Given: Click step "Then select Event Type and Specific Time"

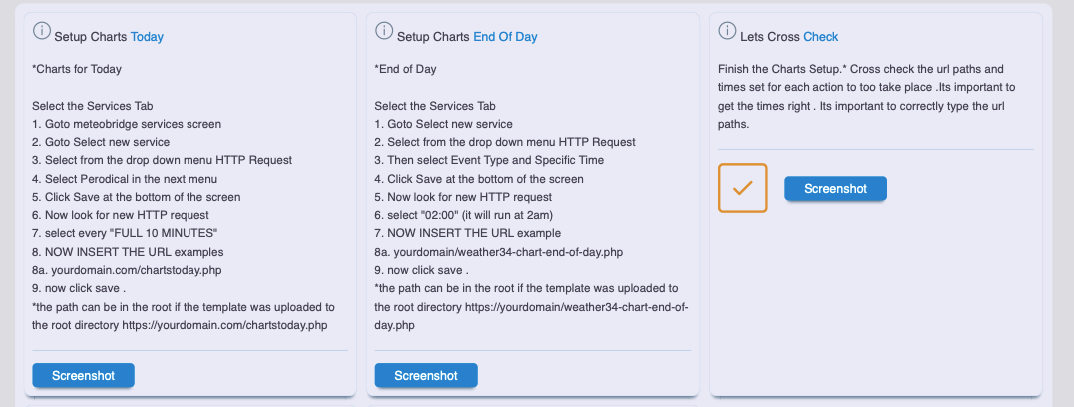Looking at the screenshot, I should [x=489, y=161].
